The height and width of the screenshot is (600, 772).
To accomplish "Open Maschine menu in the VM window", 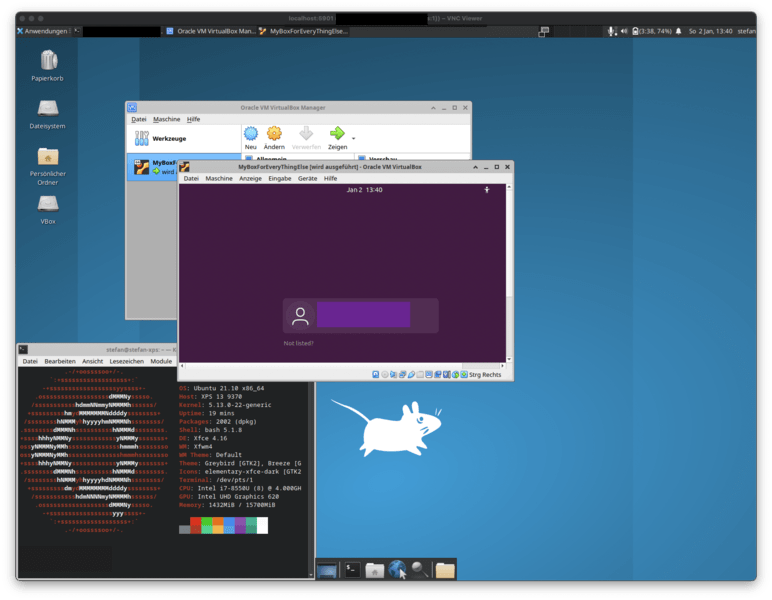I will pos(219,179).
